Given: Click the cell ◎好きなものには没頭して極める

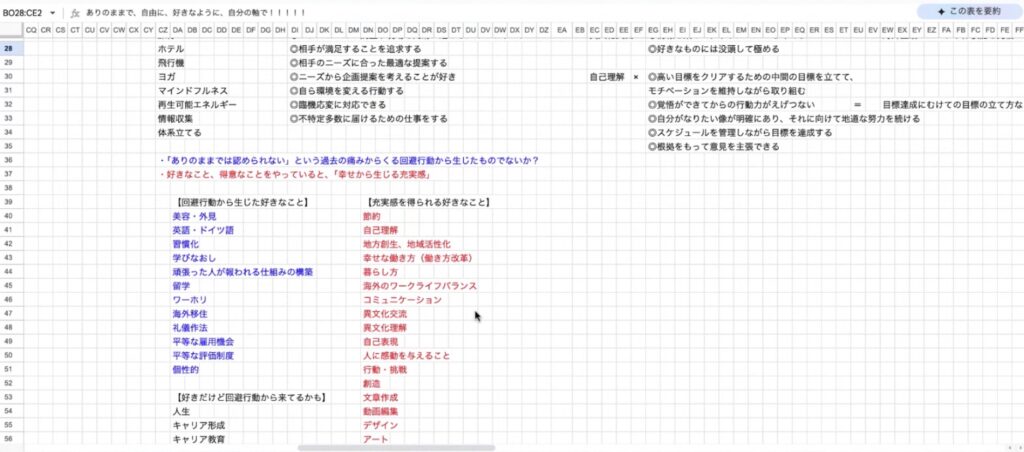Looking at the screenshot, I should point(713,49).
